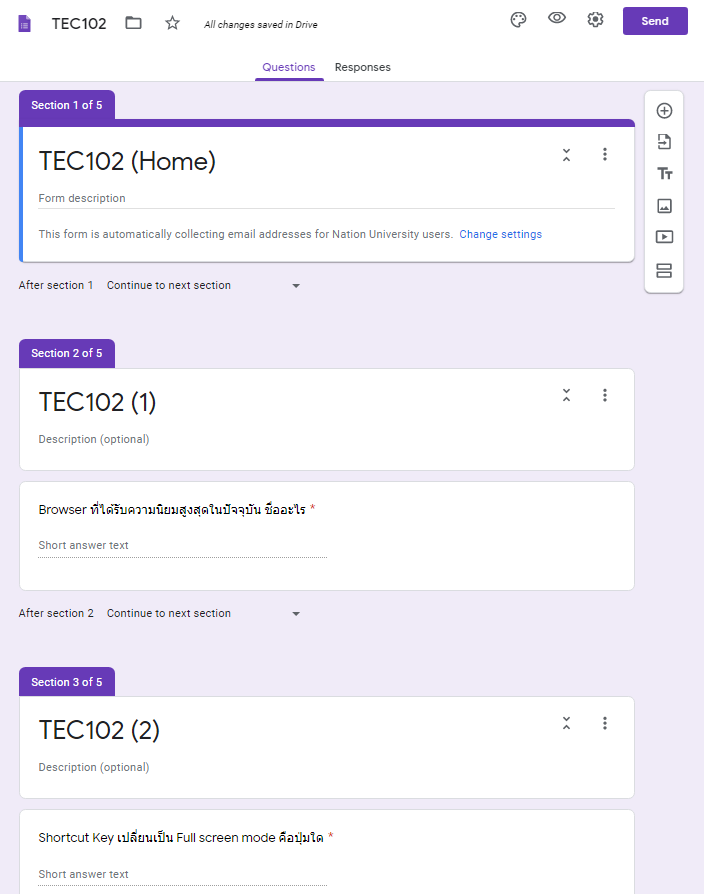This screenshot has height=894, width=704.
Task: Star the TEC102 form
Action: (172, 23)
